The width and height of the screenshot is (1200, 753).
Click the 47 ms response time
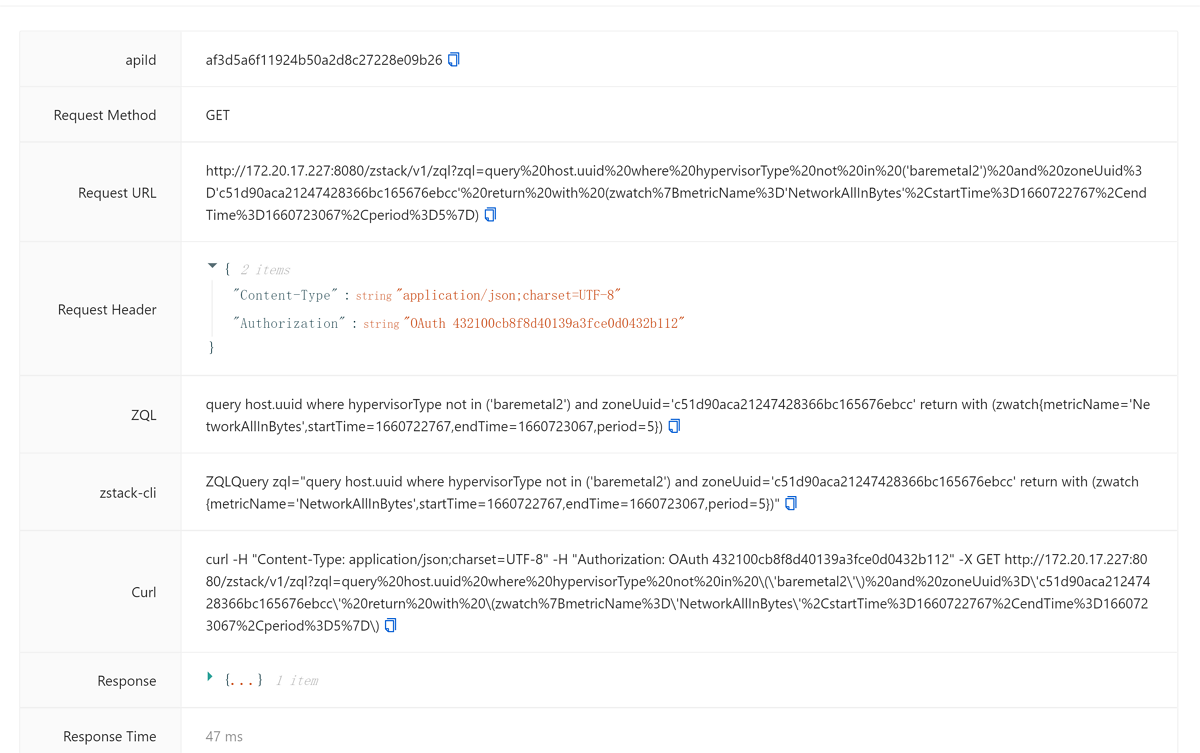click(224, 737)
